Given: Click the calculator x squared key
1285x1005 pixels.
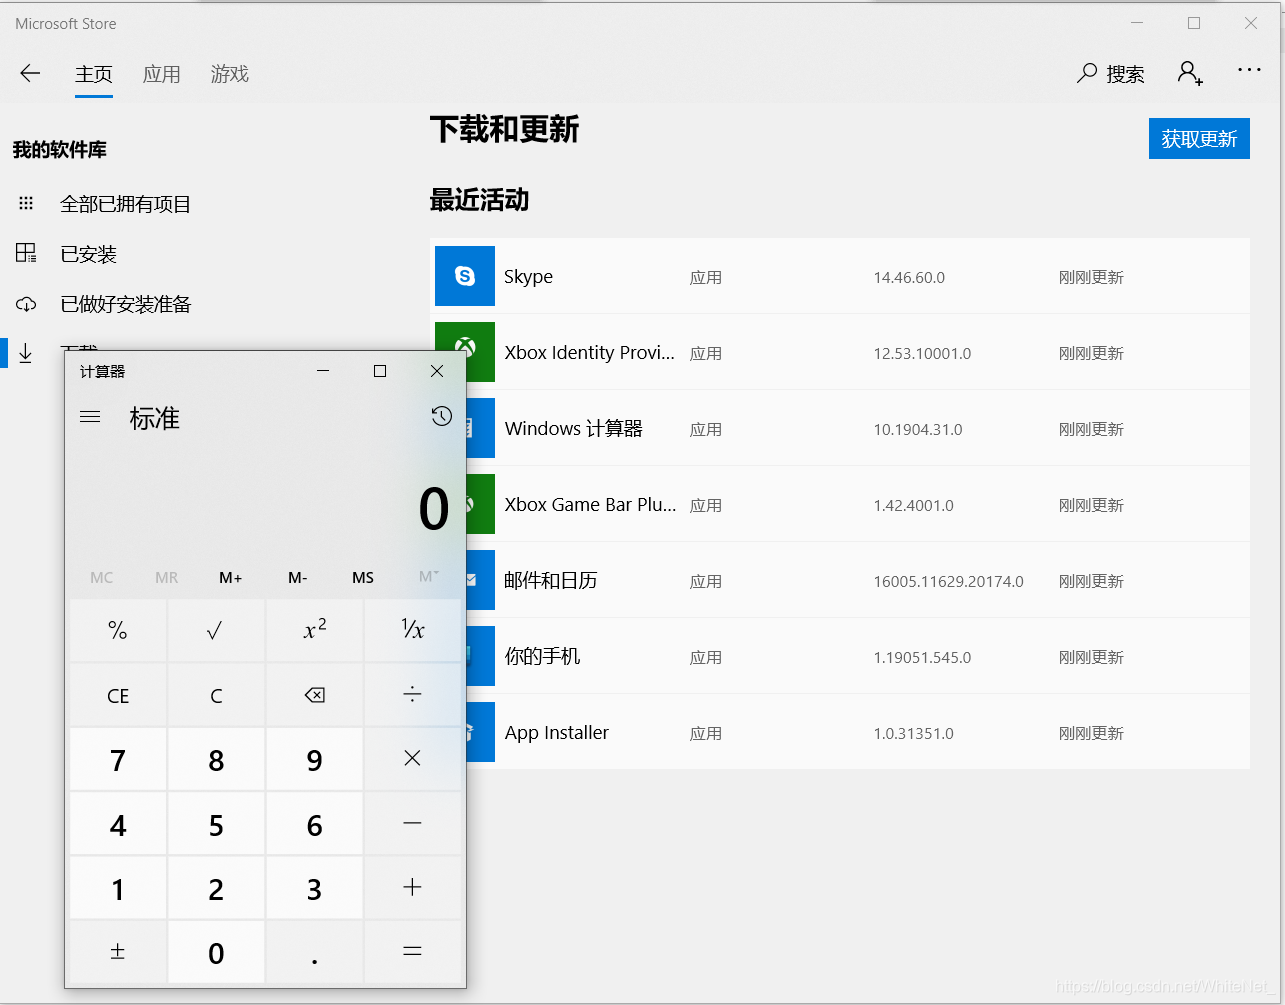Looking at the screenshot, I should tap(314, 630).
